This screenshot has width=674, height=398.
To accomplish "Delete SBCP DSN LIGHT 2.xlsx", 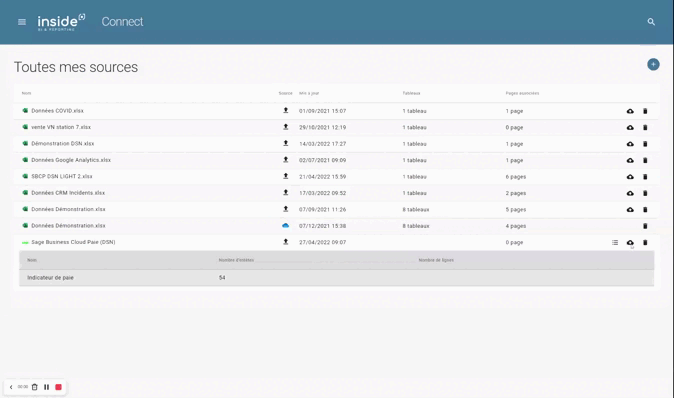I will point(645,177).
